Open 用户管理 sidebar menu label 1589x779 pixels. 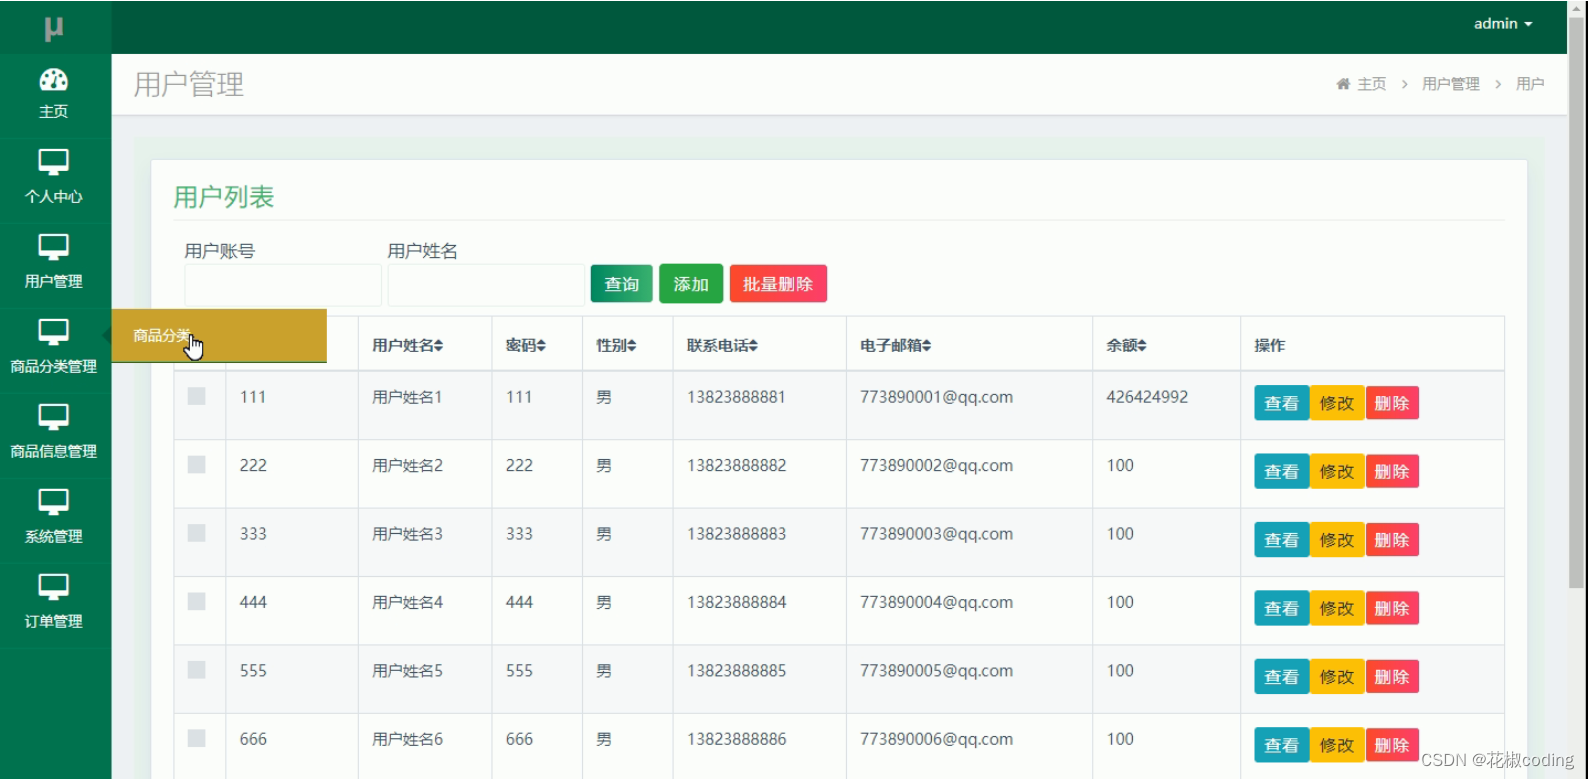(x=54, y=282)
